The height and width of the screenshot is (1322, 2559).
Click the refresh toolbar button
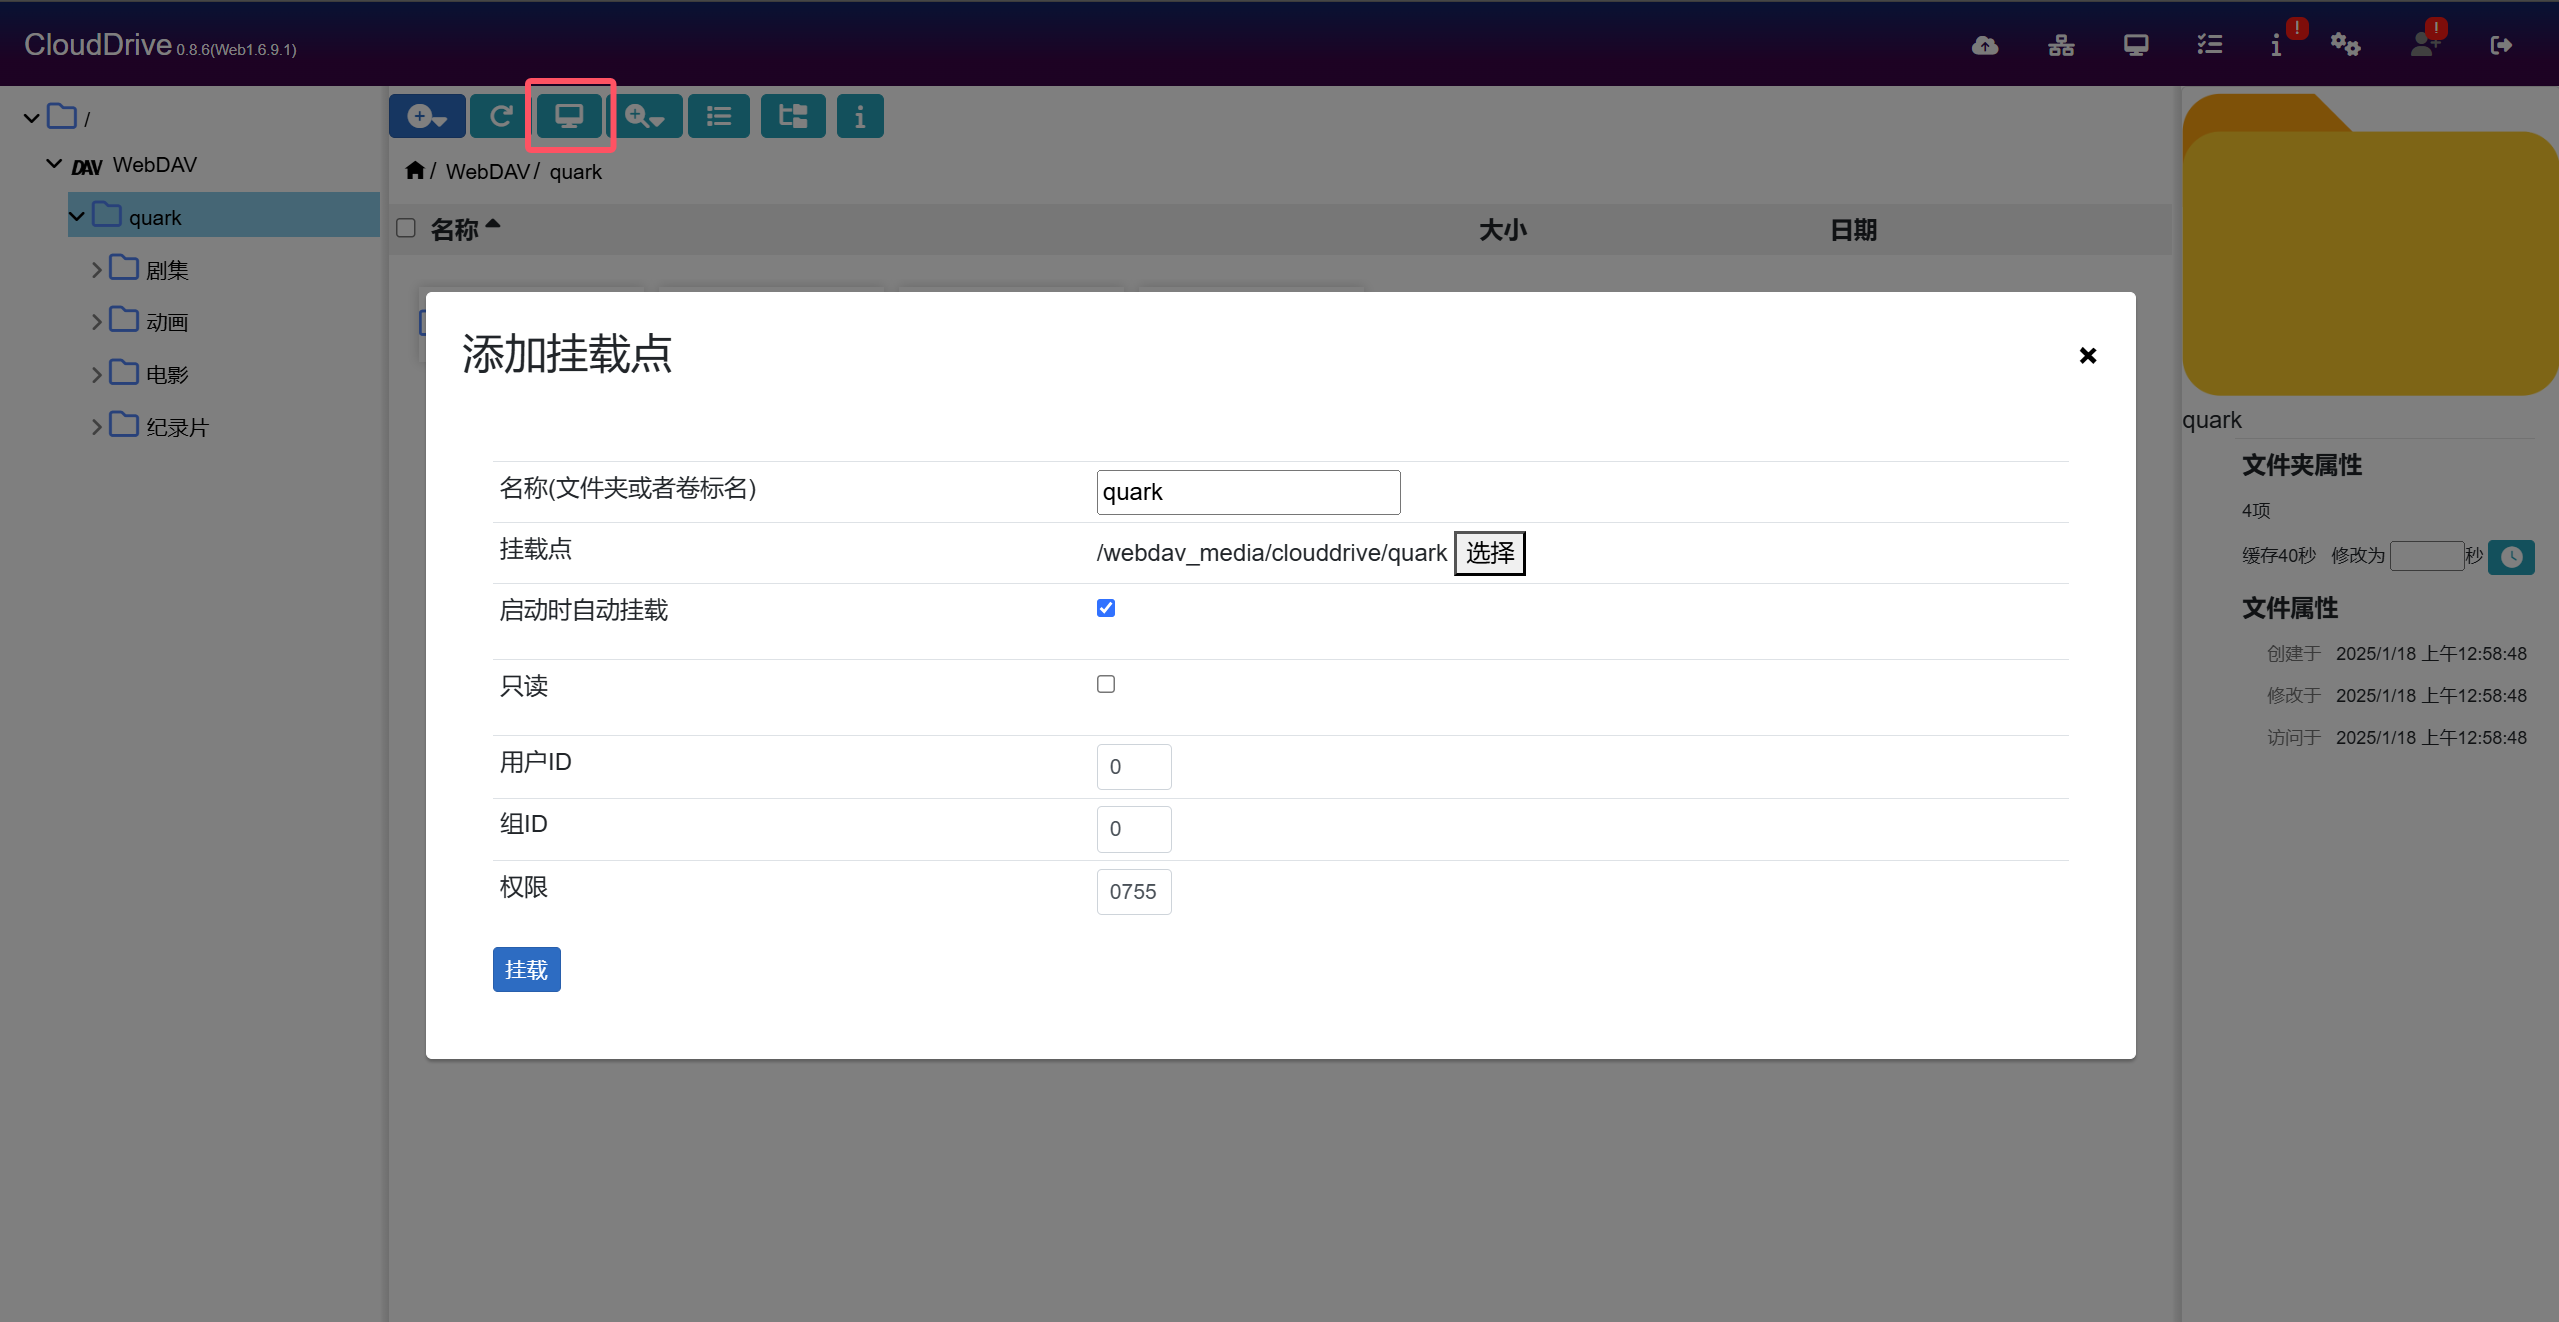pyautogui.click(x=500, y=116)
